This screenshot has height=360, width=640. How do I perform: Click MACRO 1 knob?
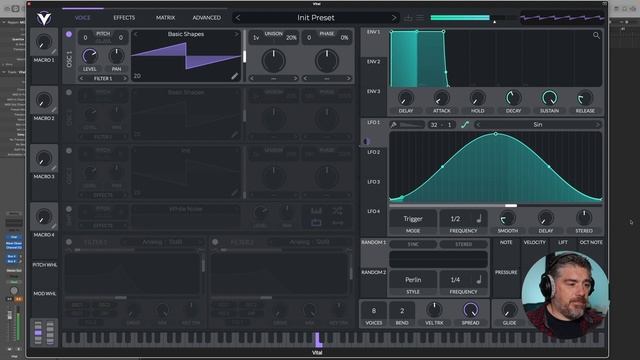point(43,42)
